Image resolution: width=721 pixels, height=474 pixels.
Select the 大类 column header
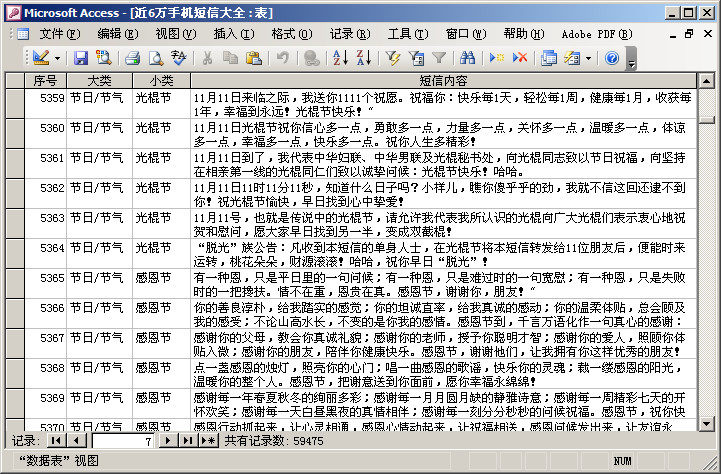click(99, 81)
